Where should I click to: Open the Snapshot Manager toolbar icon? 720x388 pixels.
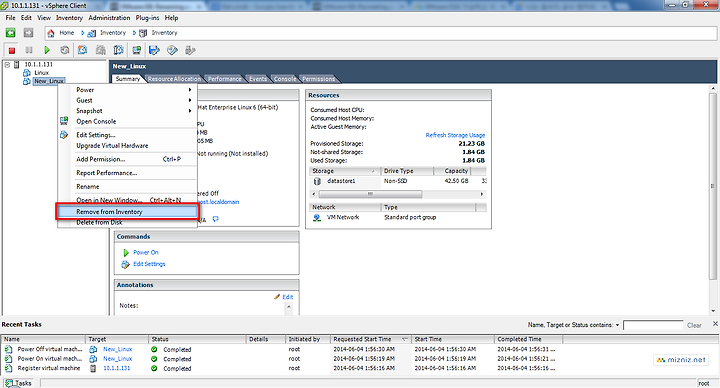pos(118,50)
